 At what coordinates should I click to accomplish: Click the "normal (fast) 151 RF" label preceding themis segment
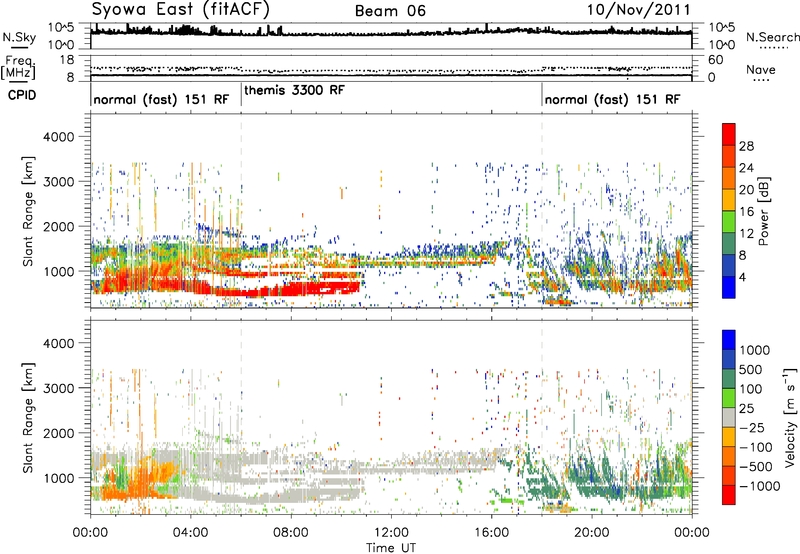pyautogui.click(x=161, y=99)
